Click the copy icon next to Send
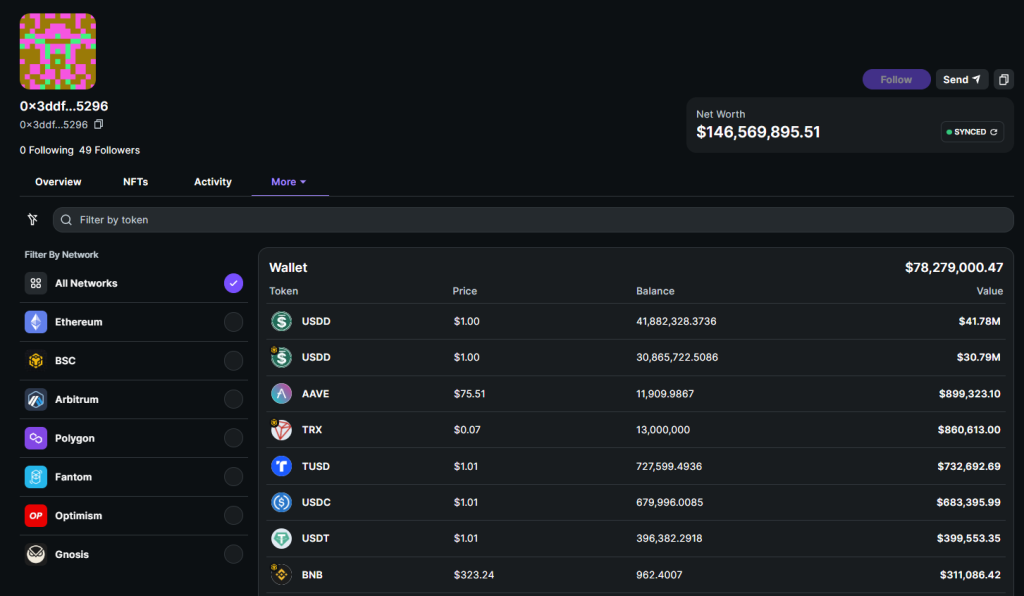This screenshot has height=596, width=1024. 1004,80
